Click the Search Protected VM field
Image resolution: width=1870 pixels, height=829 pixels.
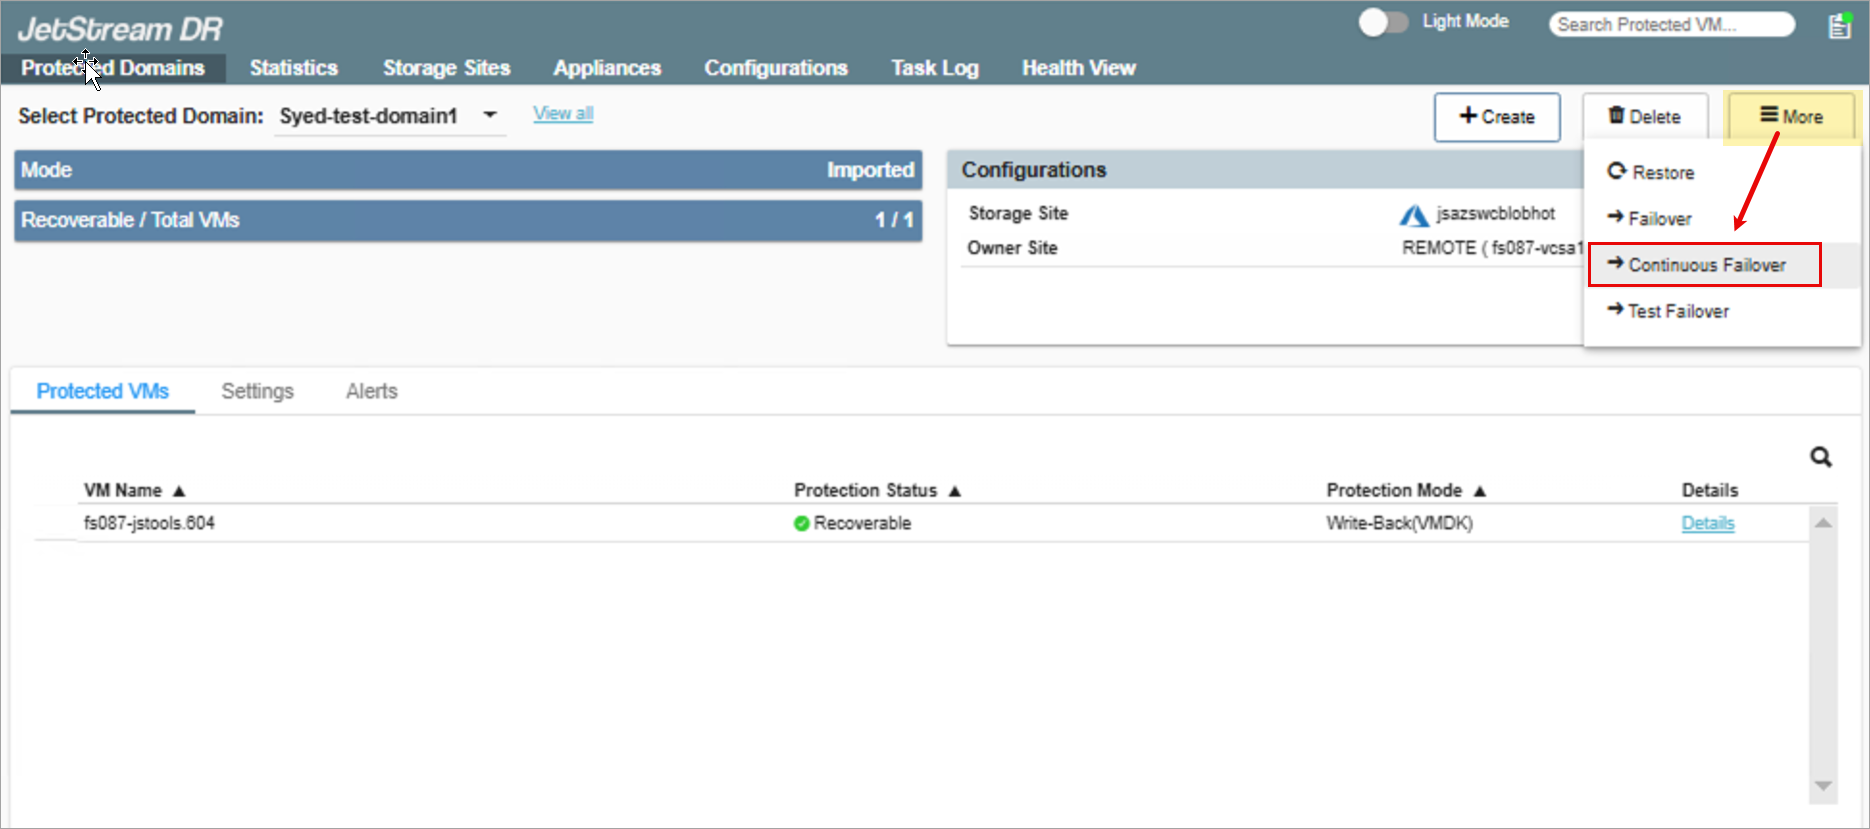click(1670, 25)
